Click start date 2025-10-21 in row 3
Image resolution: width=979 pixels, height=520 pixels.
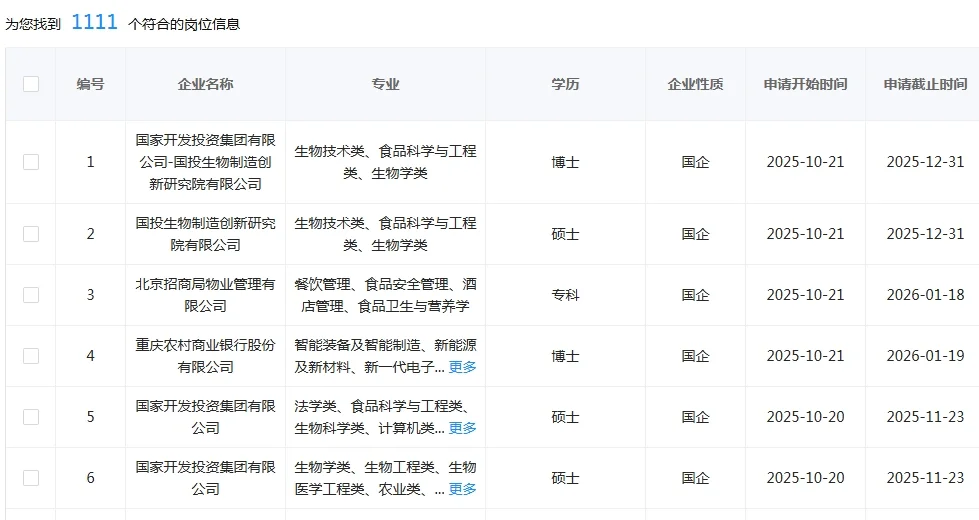pos(805,295)
